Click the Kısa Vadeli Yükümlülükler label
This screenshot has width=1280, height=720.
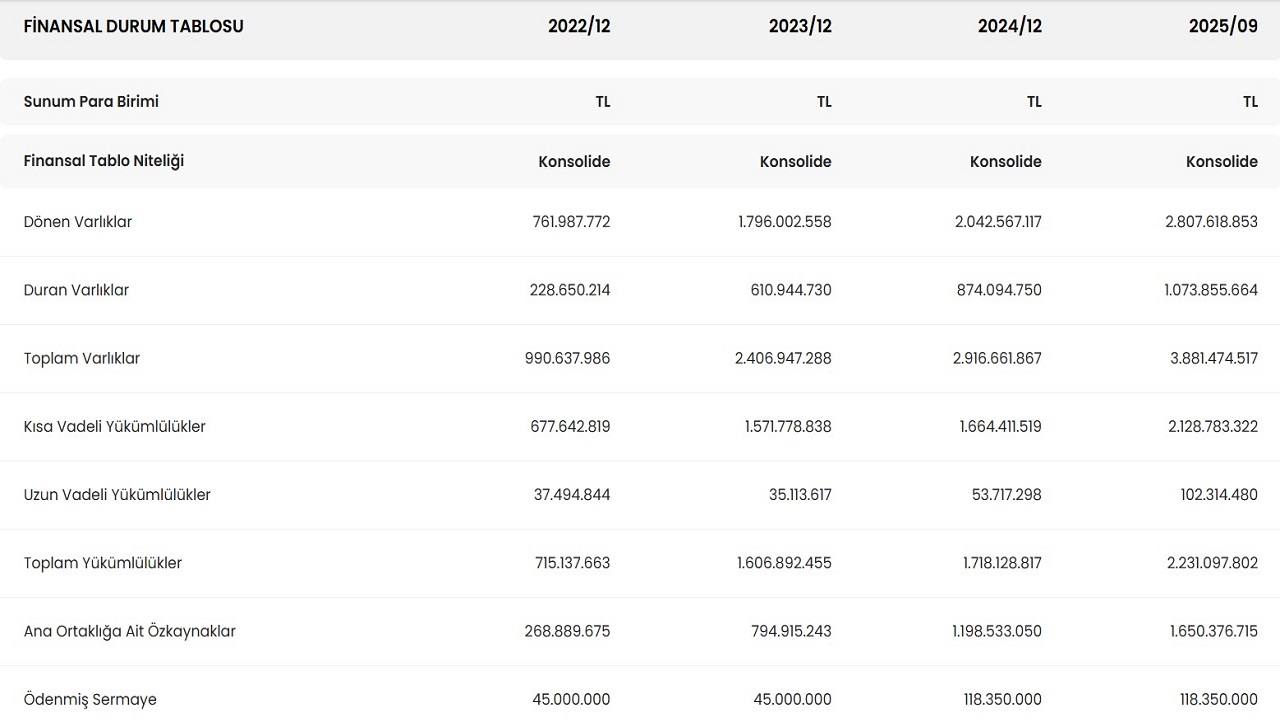click(x=114, y=427)
